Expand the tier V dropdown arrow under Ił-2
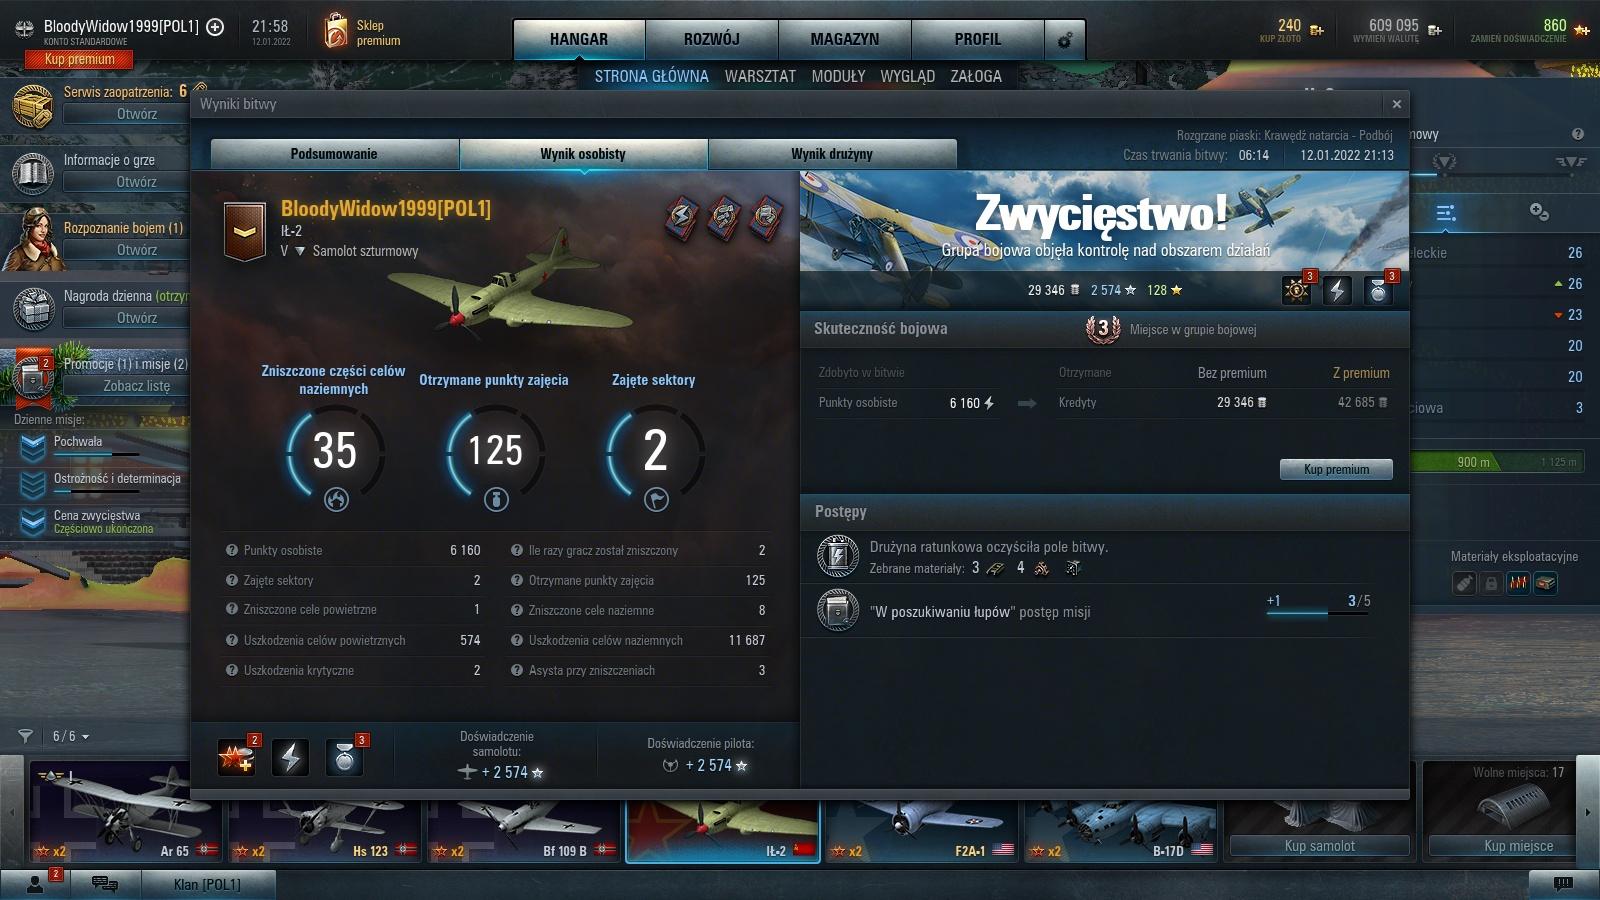This screenshot has height=900, width=1600. point(299,251)
